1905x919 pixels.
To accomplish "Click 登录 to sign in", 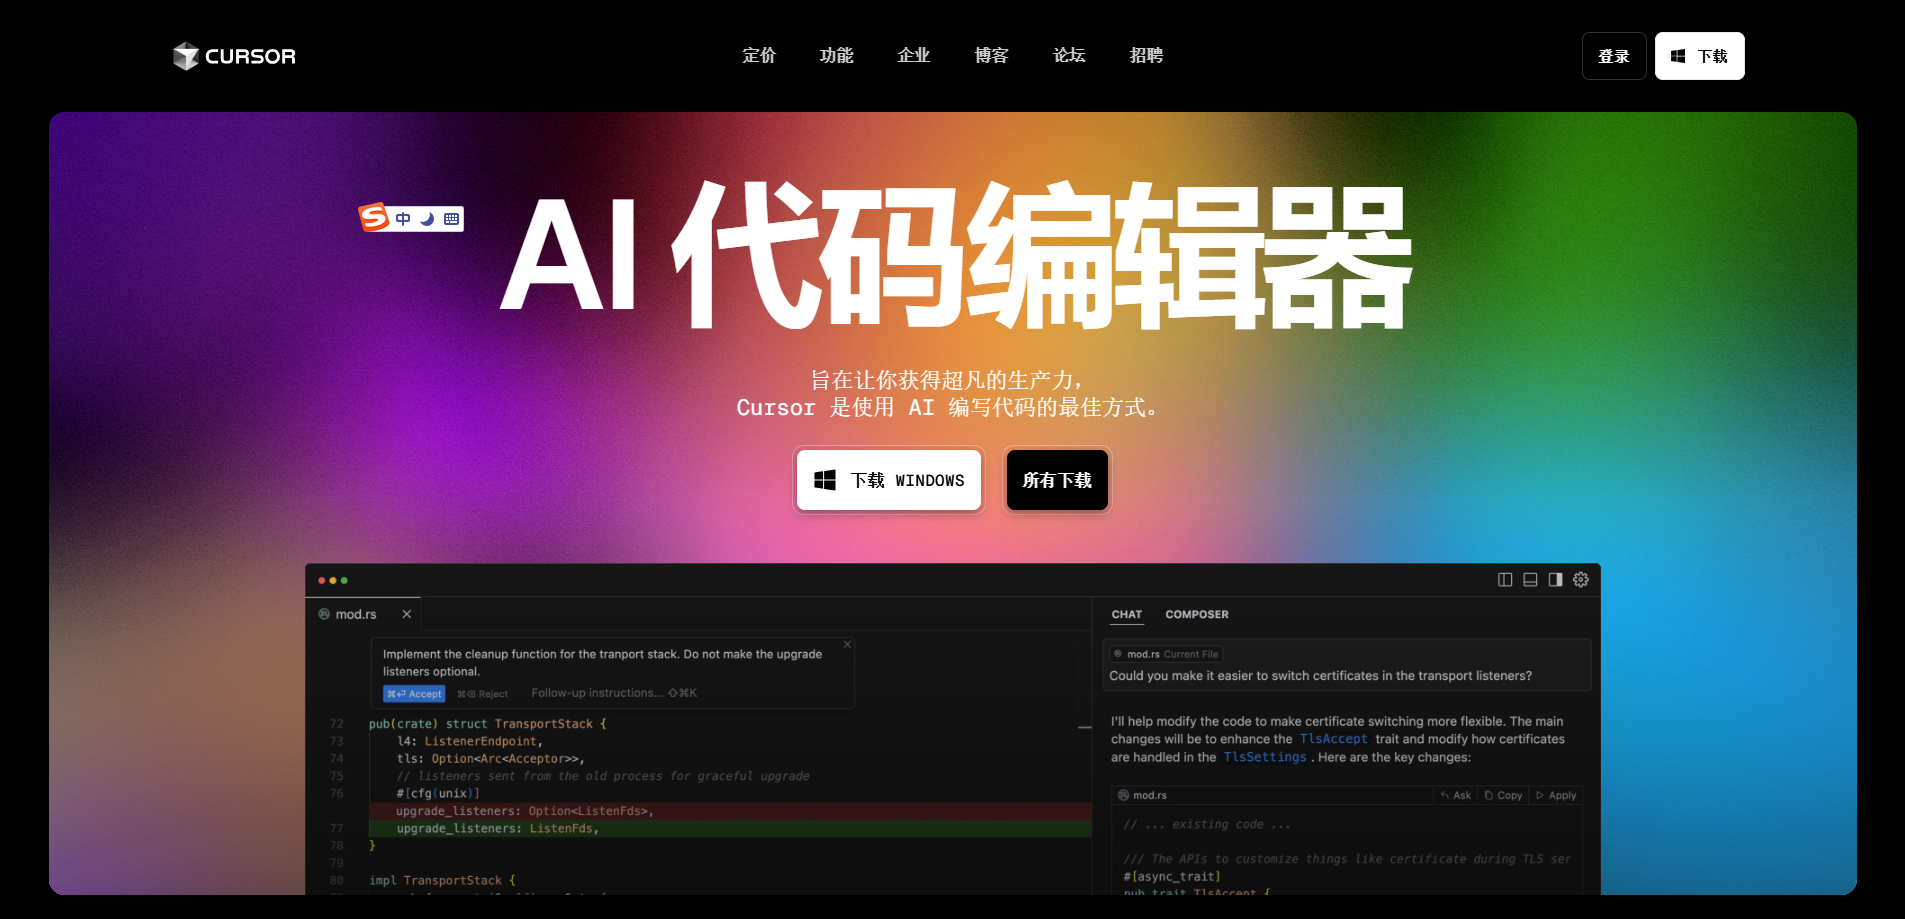I will (1613, 56).
